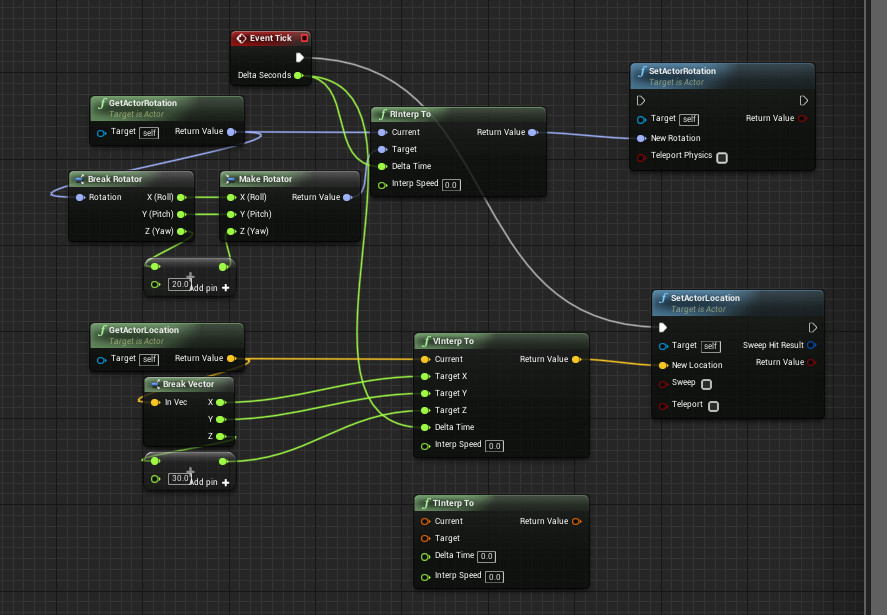Toggle the Teleport checkbox on SetActorLocation
887x615 pixels.
coord(713,406)
